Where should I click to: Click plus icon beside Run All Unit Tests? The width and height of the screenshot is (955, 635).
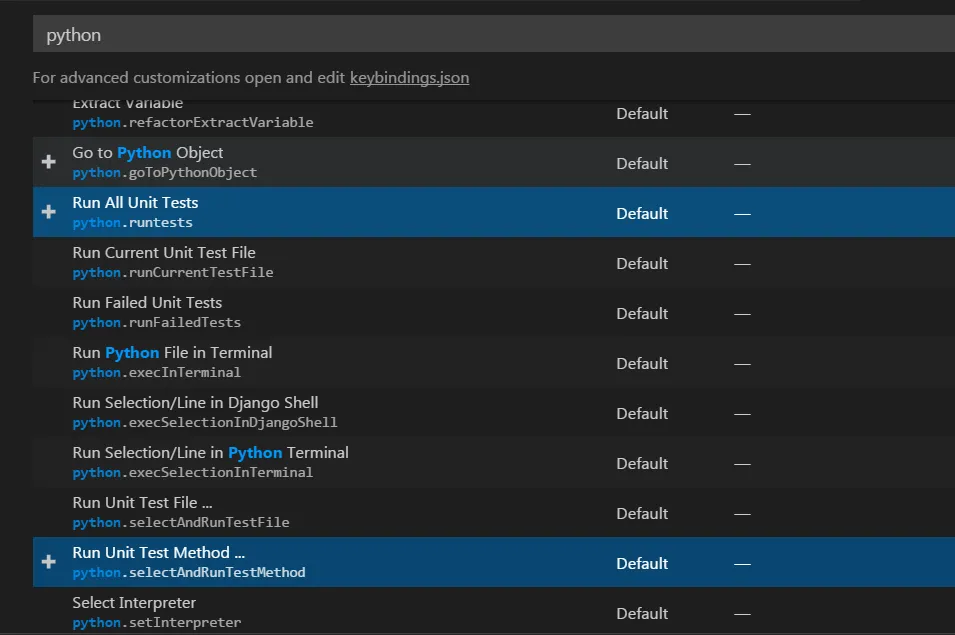[48, 212]
